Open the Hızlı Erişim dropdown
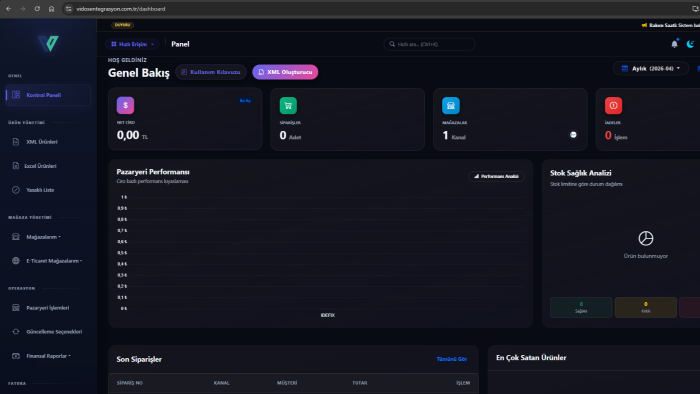This screenshot has width=700, height=394. [x=132, y=44]
